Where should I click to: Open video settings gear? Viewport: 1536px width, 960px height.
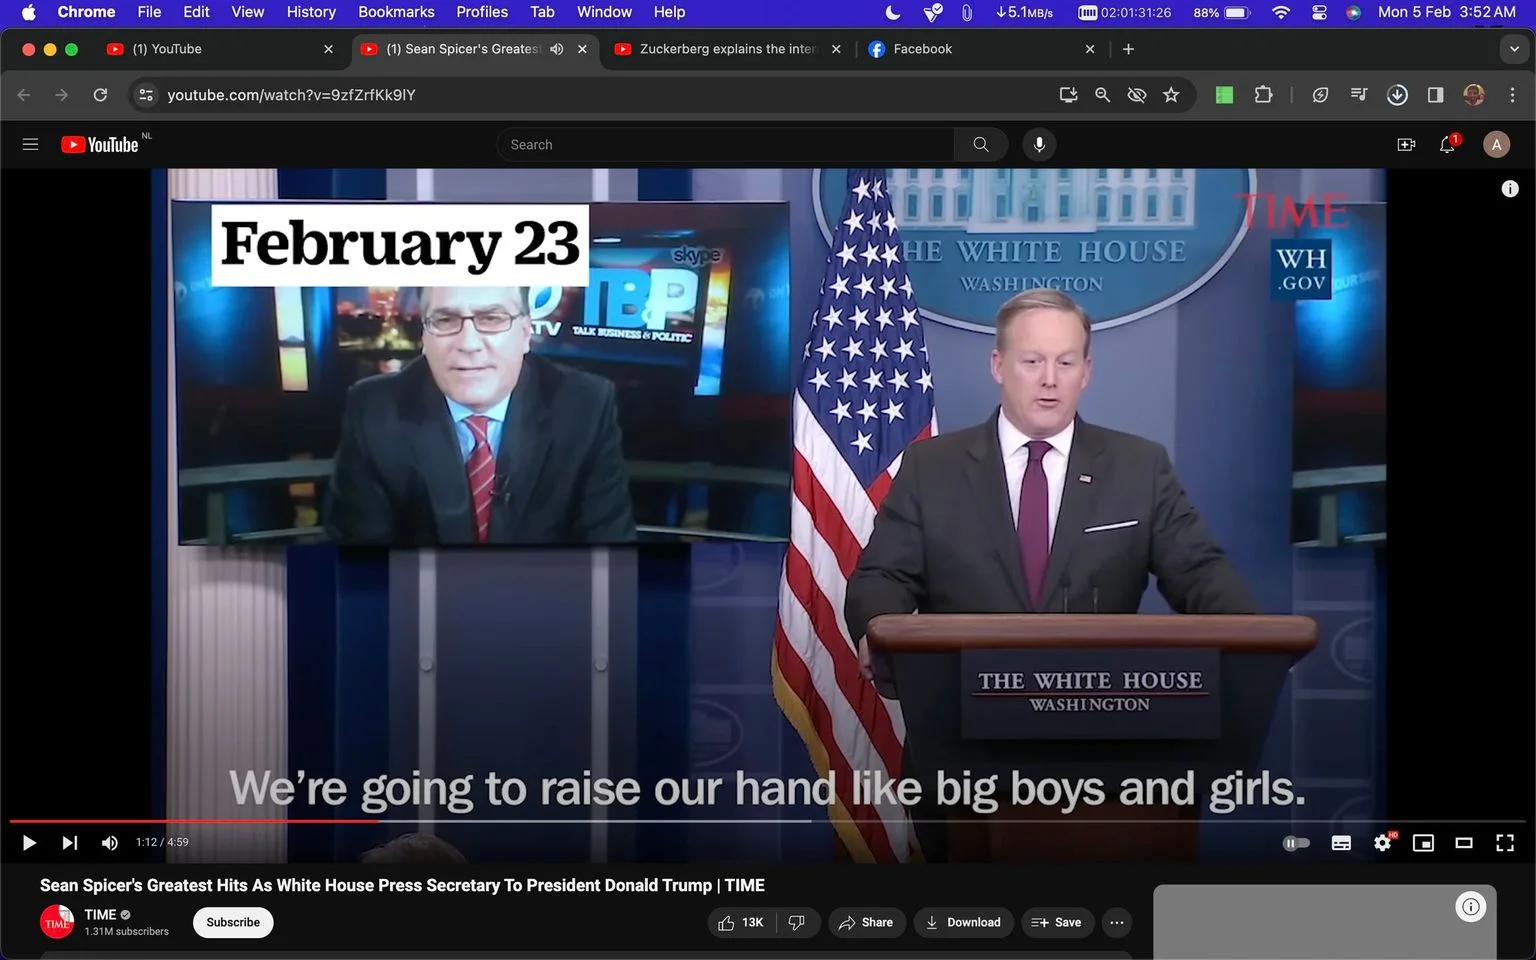coord(1383,843)
